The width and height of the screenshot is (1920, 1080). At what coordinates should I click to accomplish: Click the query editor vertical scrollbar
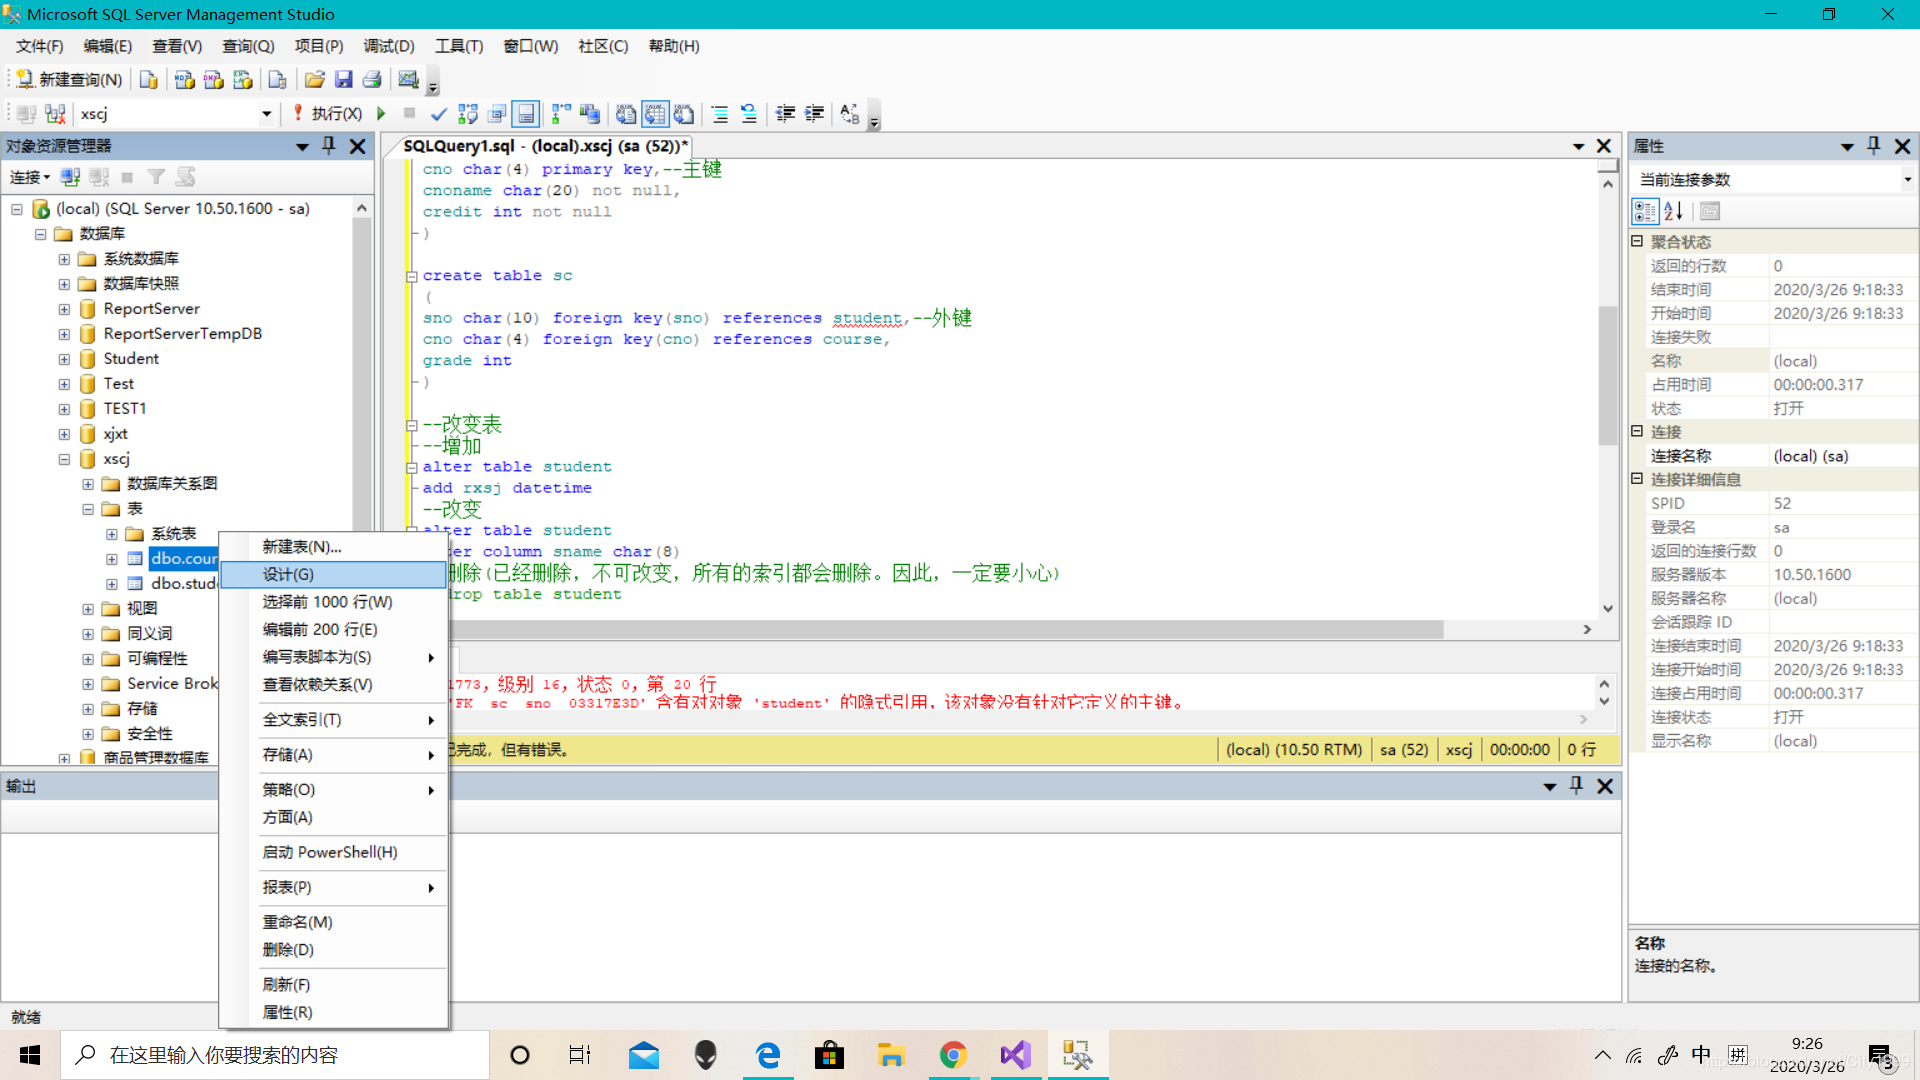click(x=1608, y=375)
